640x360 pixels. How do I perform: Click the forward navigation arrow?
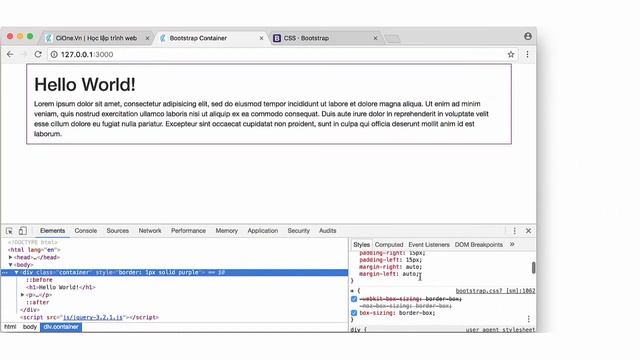coord(24,54)
